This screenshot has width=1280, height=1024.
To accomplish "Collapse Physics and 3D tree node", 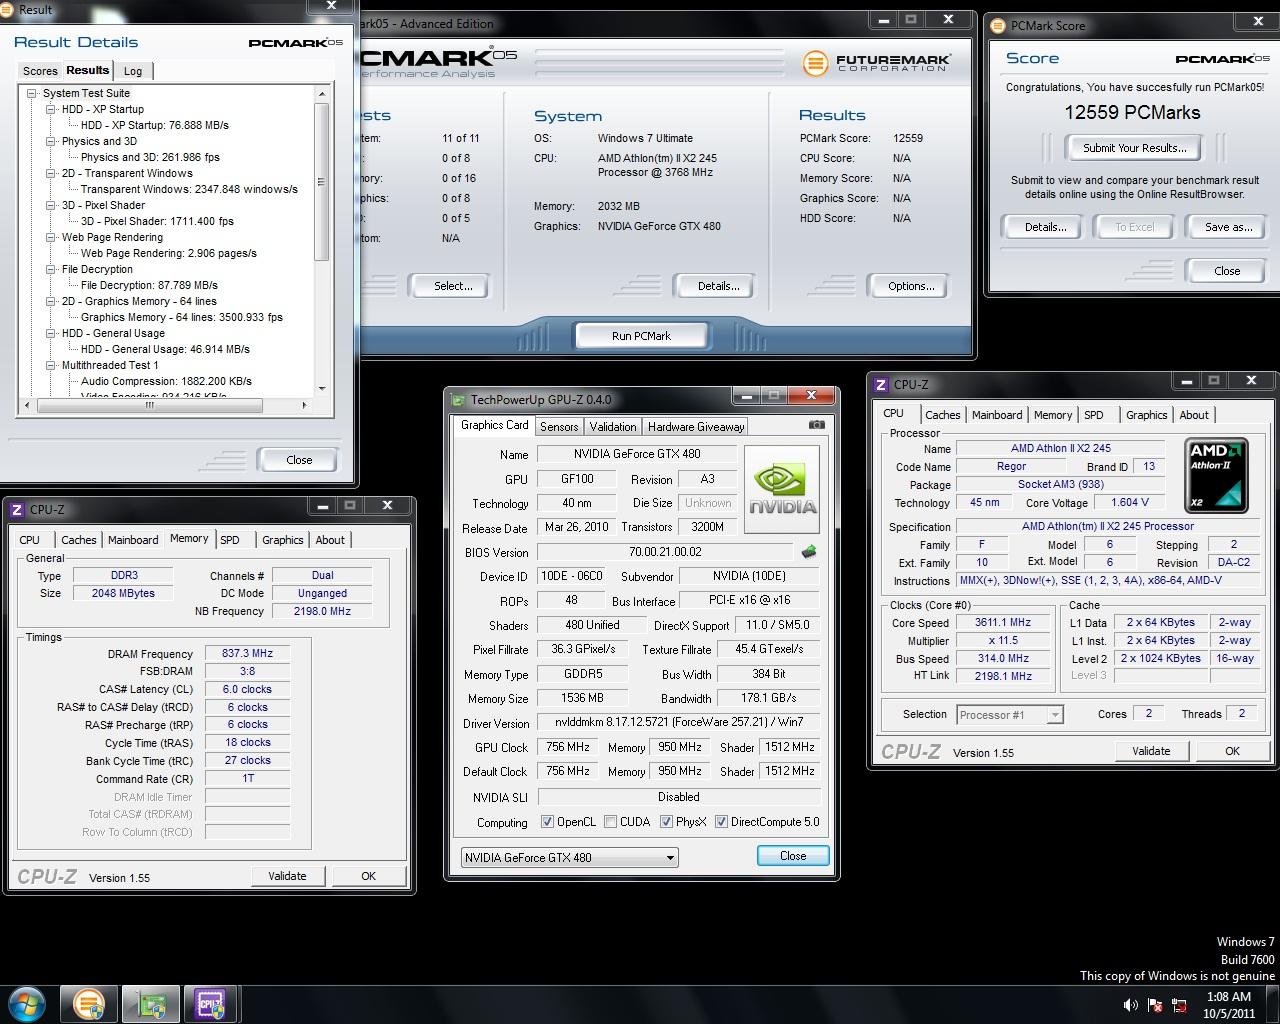I will (x=51, y=141).
